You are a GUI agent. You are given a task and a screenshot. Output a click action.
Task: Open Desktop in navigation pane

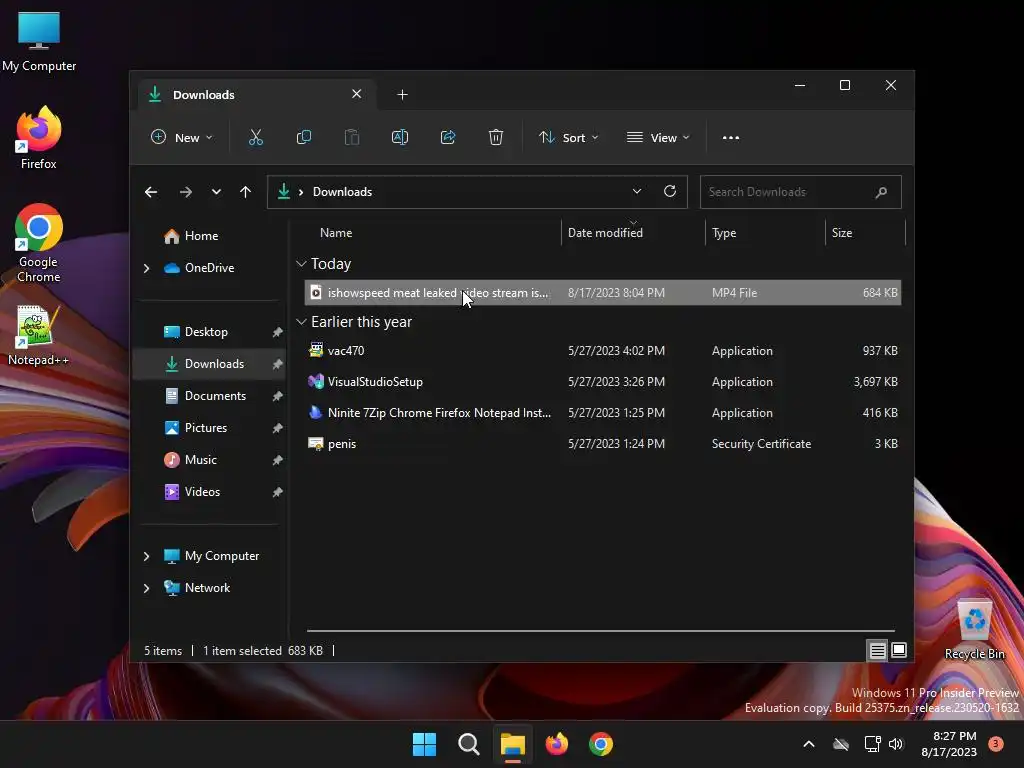point(206,332)
